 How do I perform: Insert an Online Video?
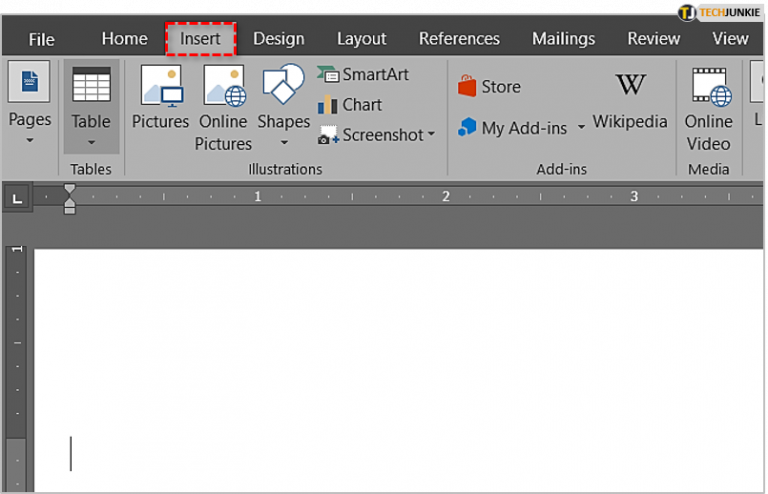(x=708, y=88)
